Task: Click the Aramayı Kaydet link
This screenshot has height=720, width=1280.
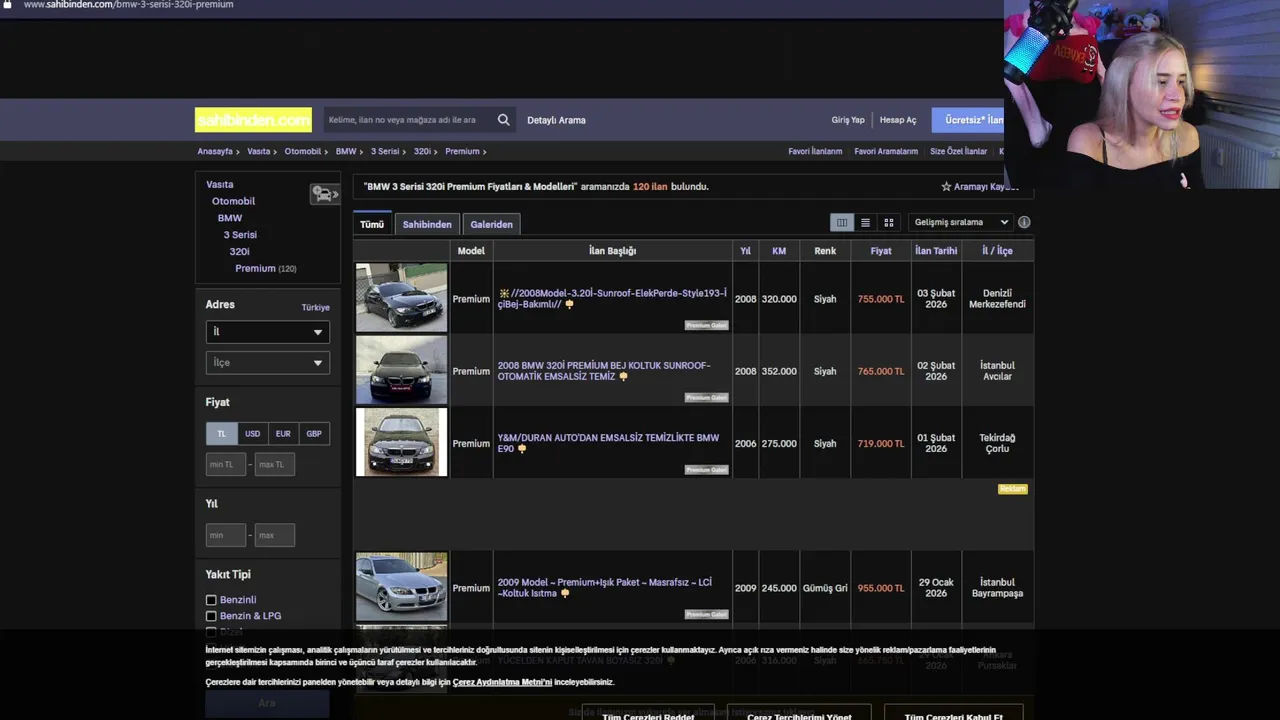Action: coord(985,187)
